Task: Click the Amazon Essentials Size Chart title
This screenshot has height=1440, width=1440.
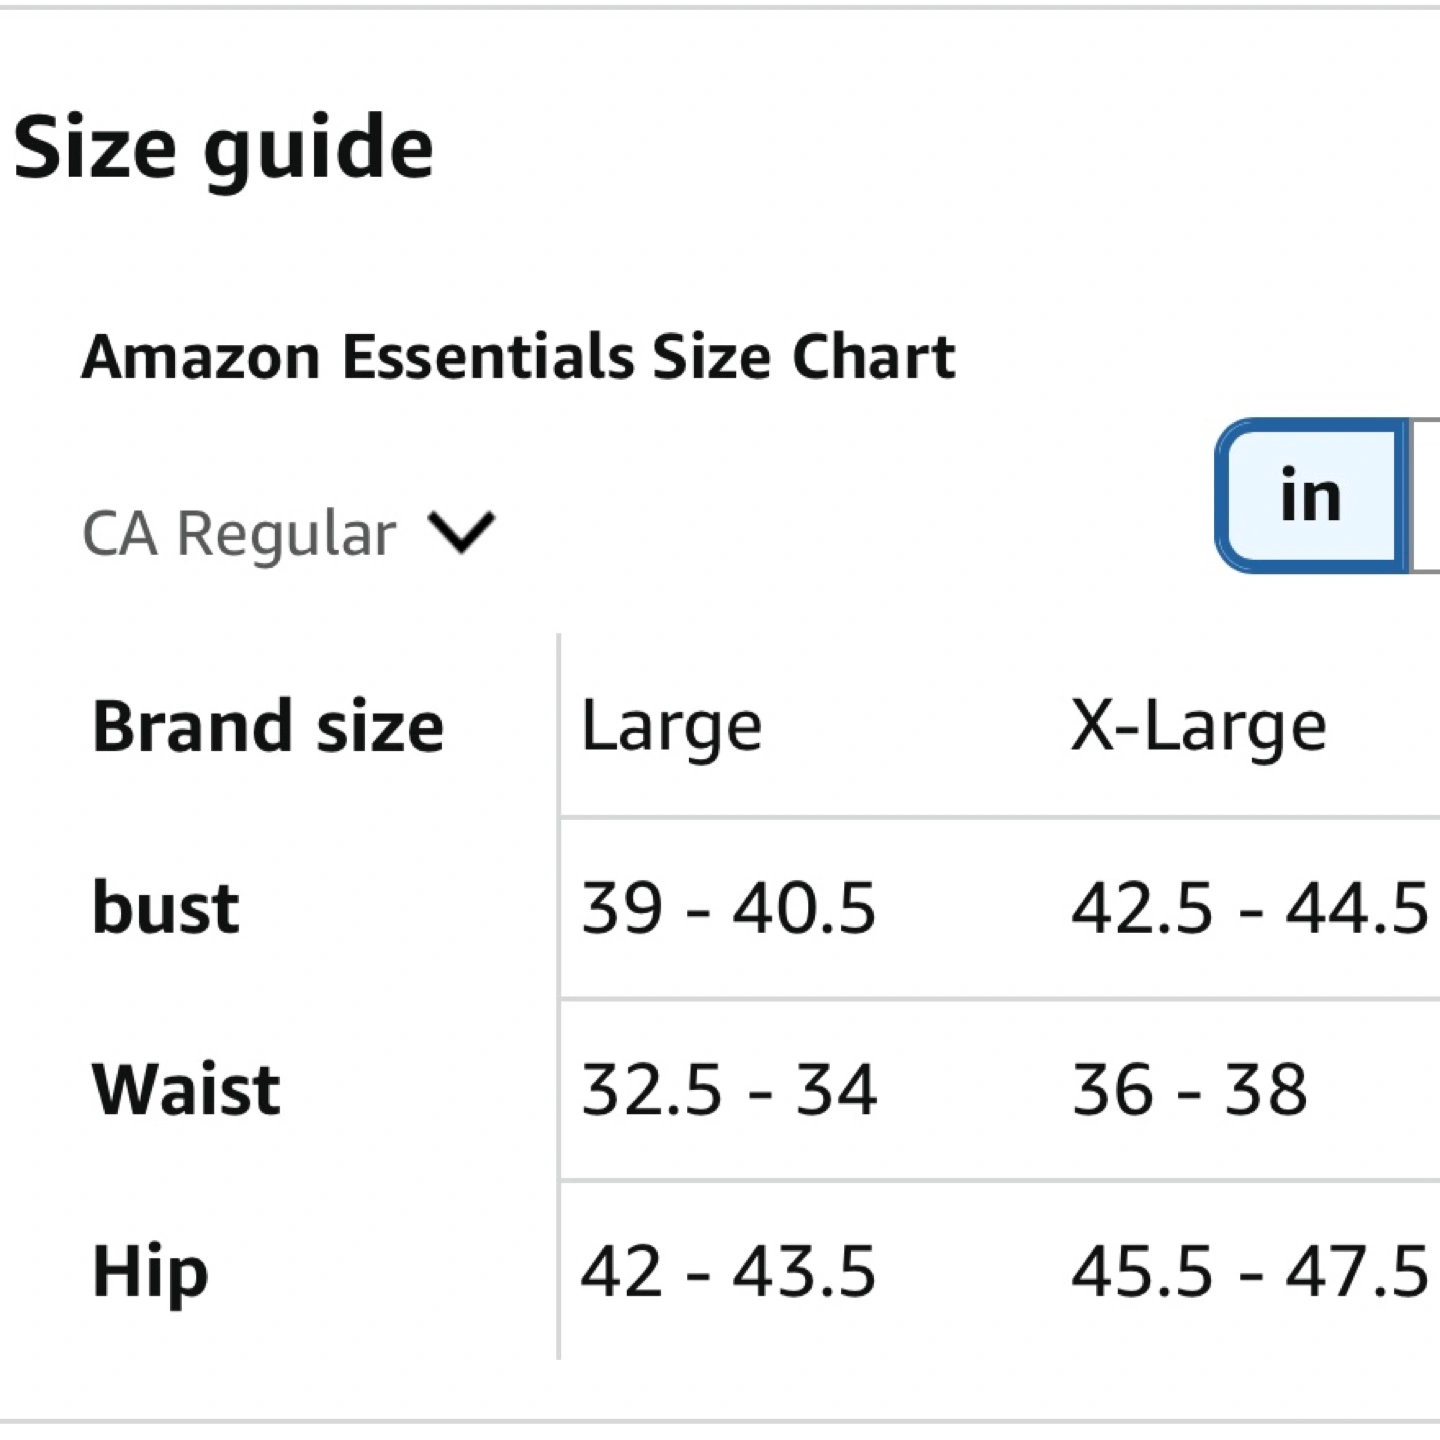Action: pos(518,357)
